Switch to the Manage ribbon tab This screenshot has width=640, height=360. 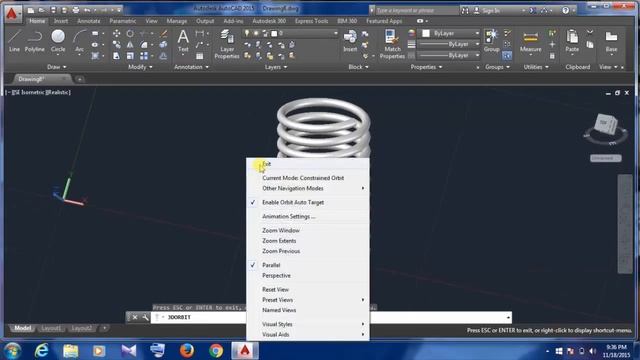pyautogui.click(x=177, y=21)
